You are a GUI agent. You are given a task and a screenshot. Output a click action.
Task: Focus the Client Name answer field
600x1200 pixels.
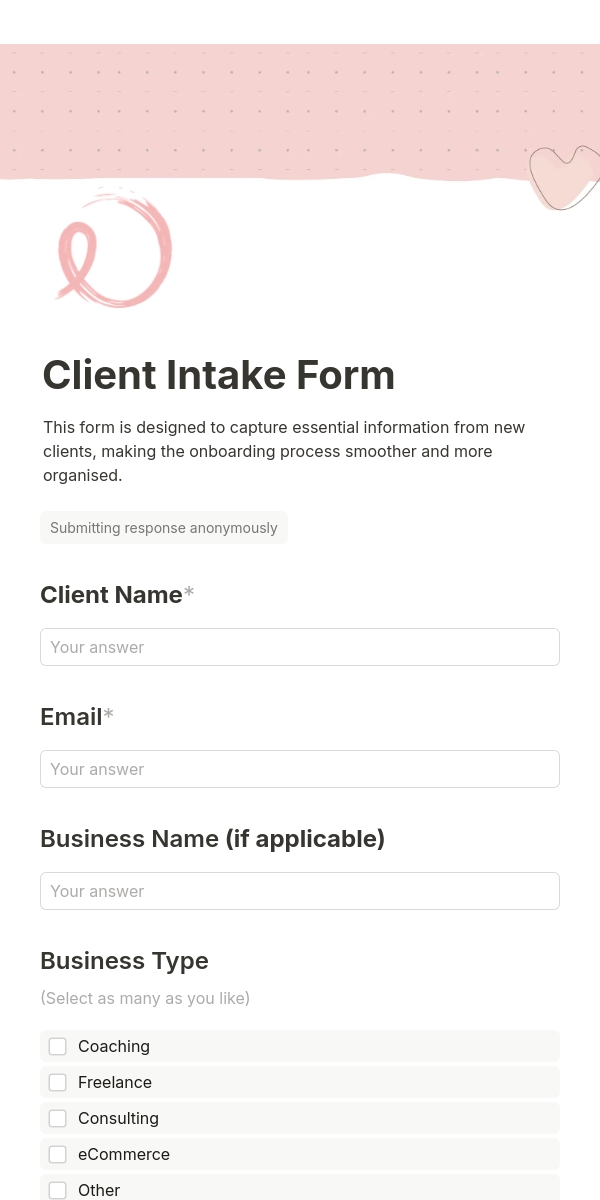(300, 647)
